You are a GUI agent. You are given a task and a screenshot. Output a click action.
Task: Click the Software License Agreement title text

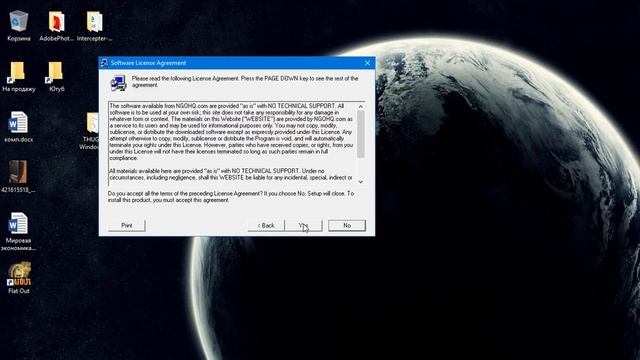[148, 63]
